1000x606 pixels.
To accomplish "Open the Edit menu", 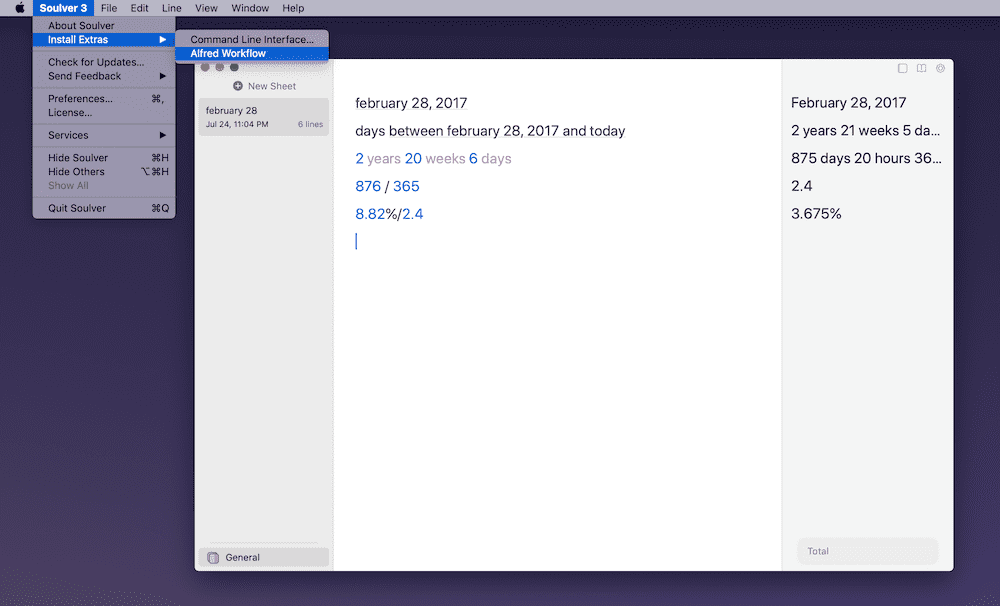I will tap(139, 8).
